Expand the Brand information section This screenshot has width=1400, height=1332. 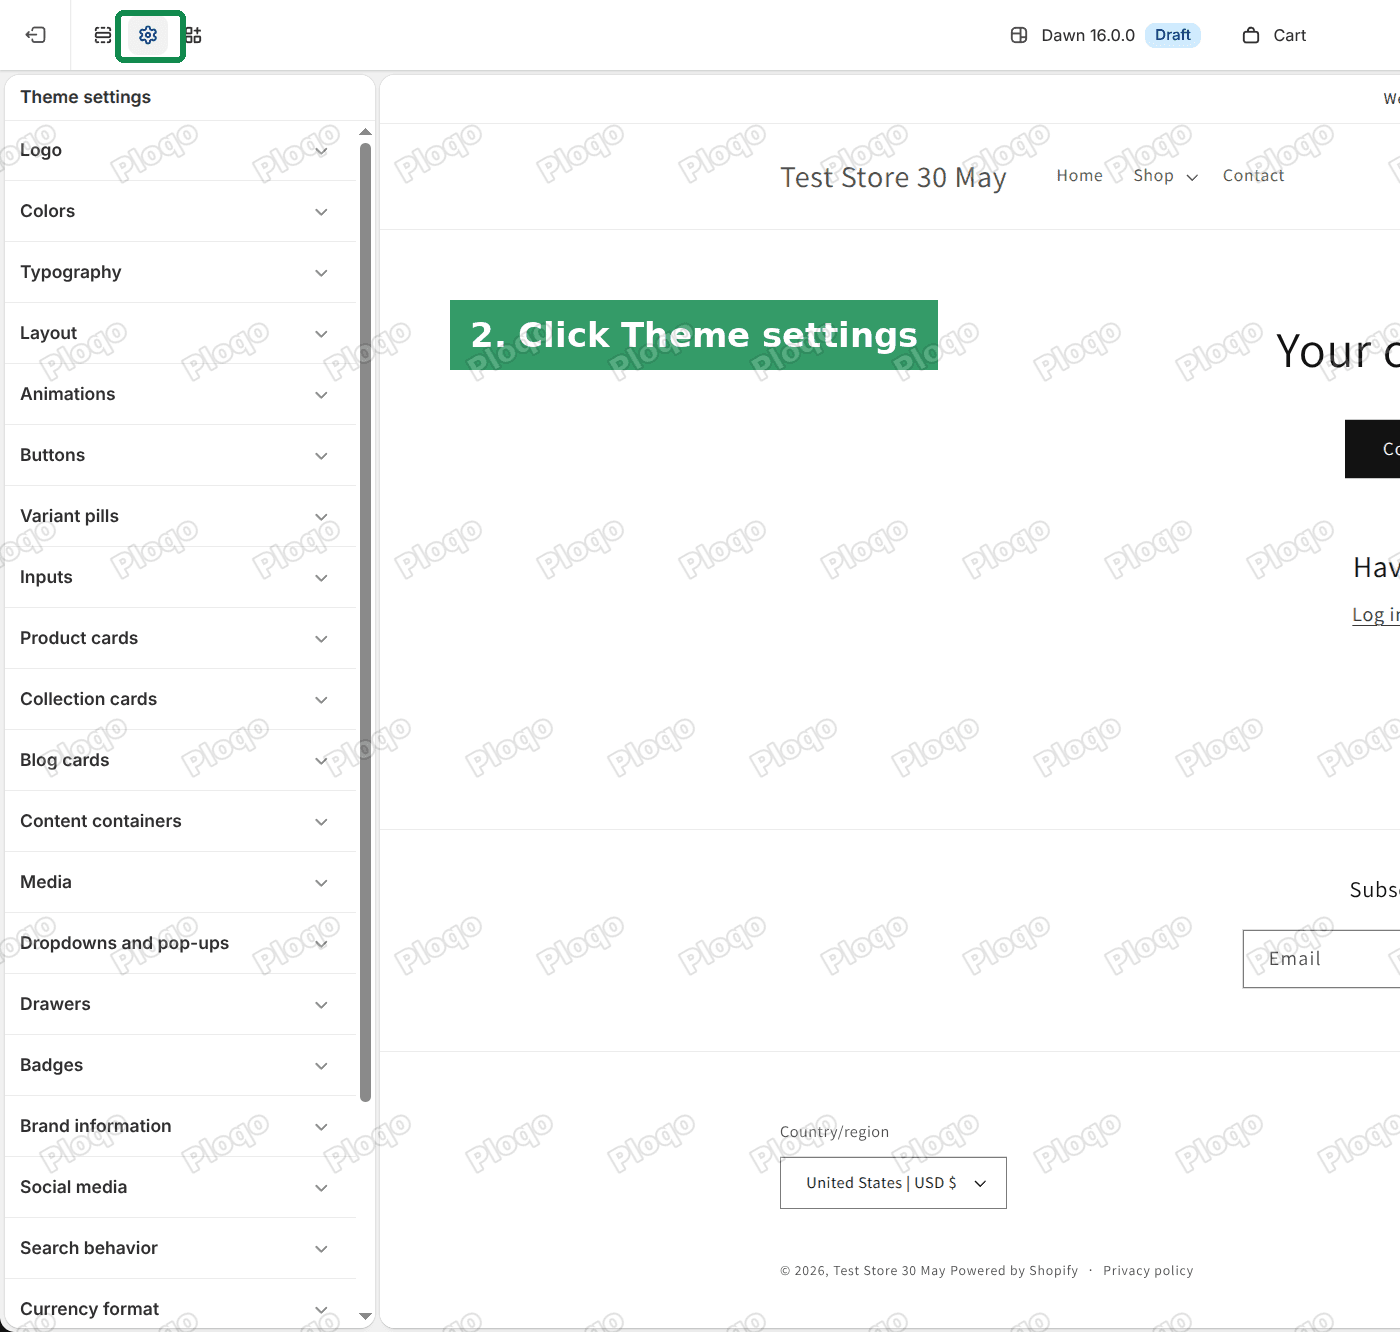(x=181, y=1126)
